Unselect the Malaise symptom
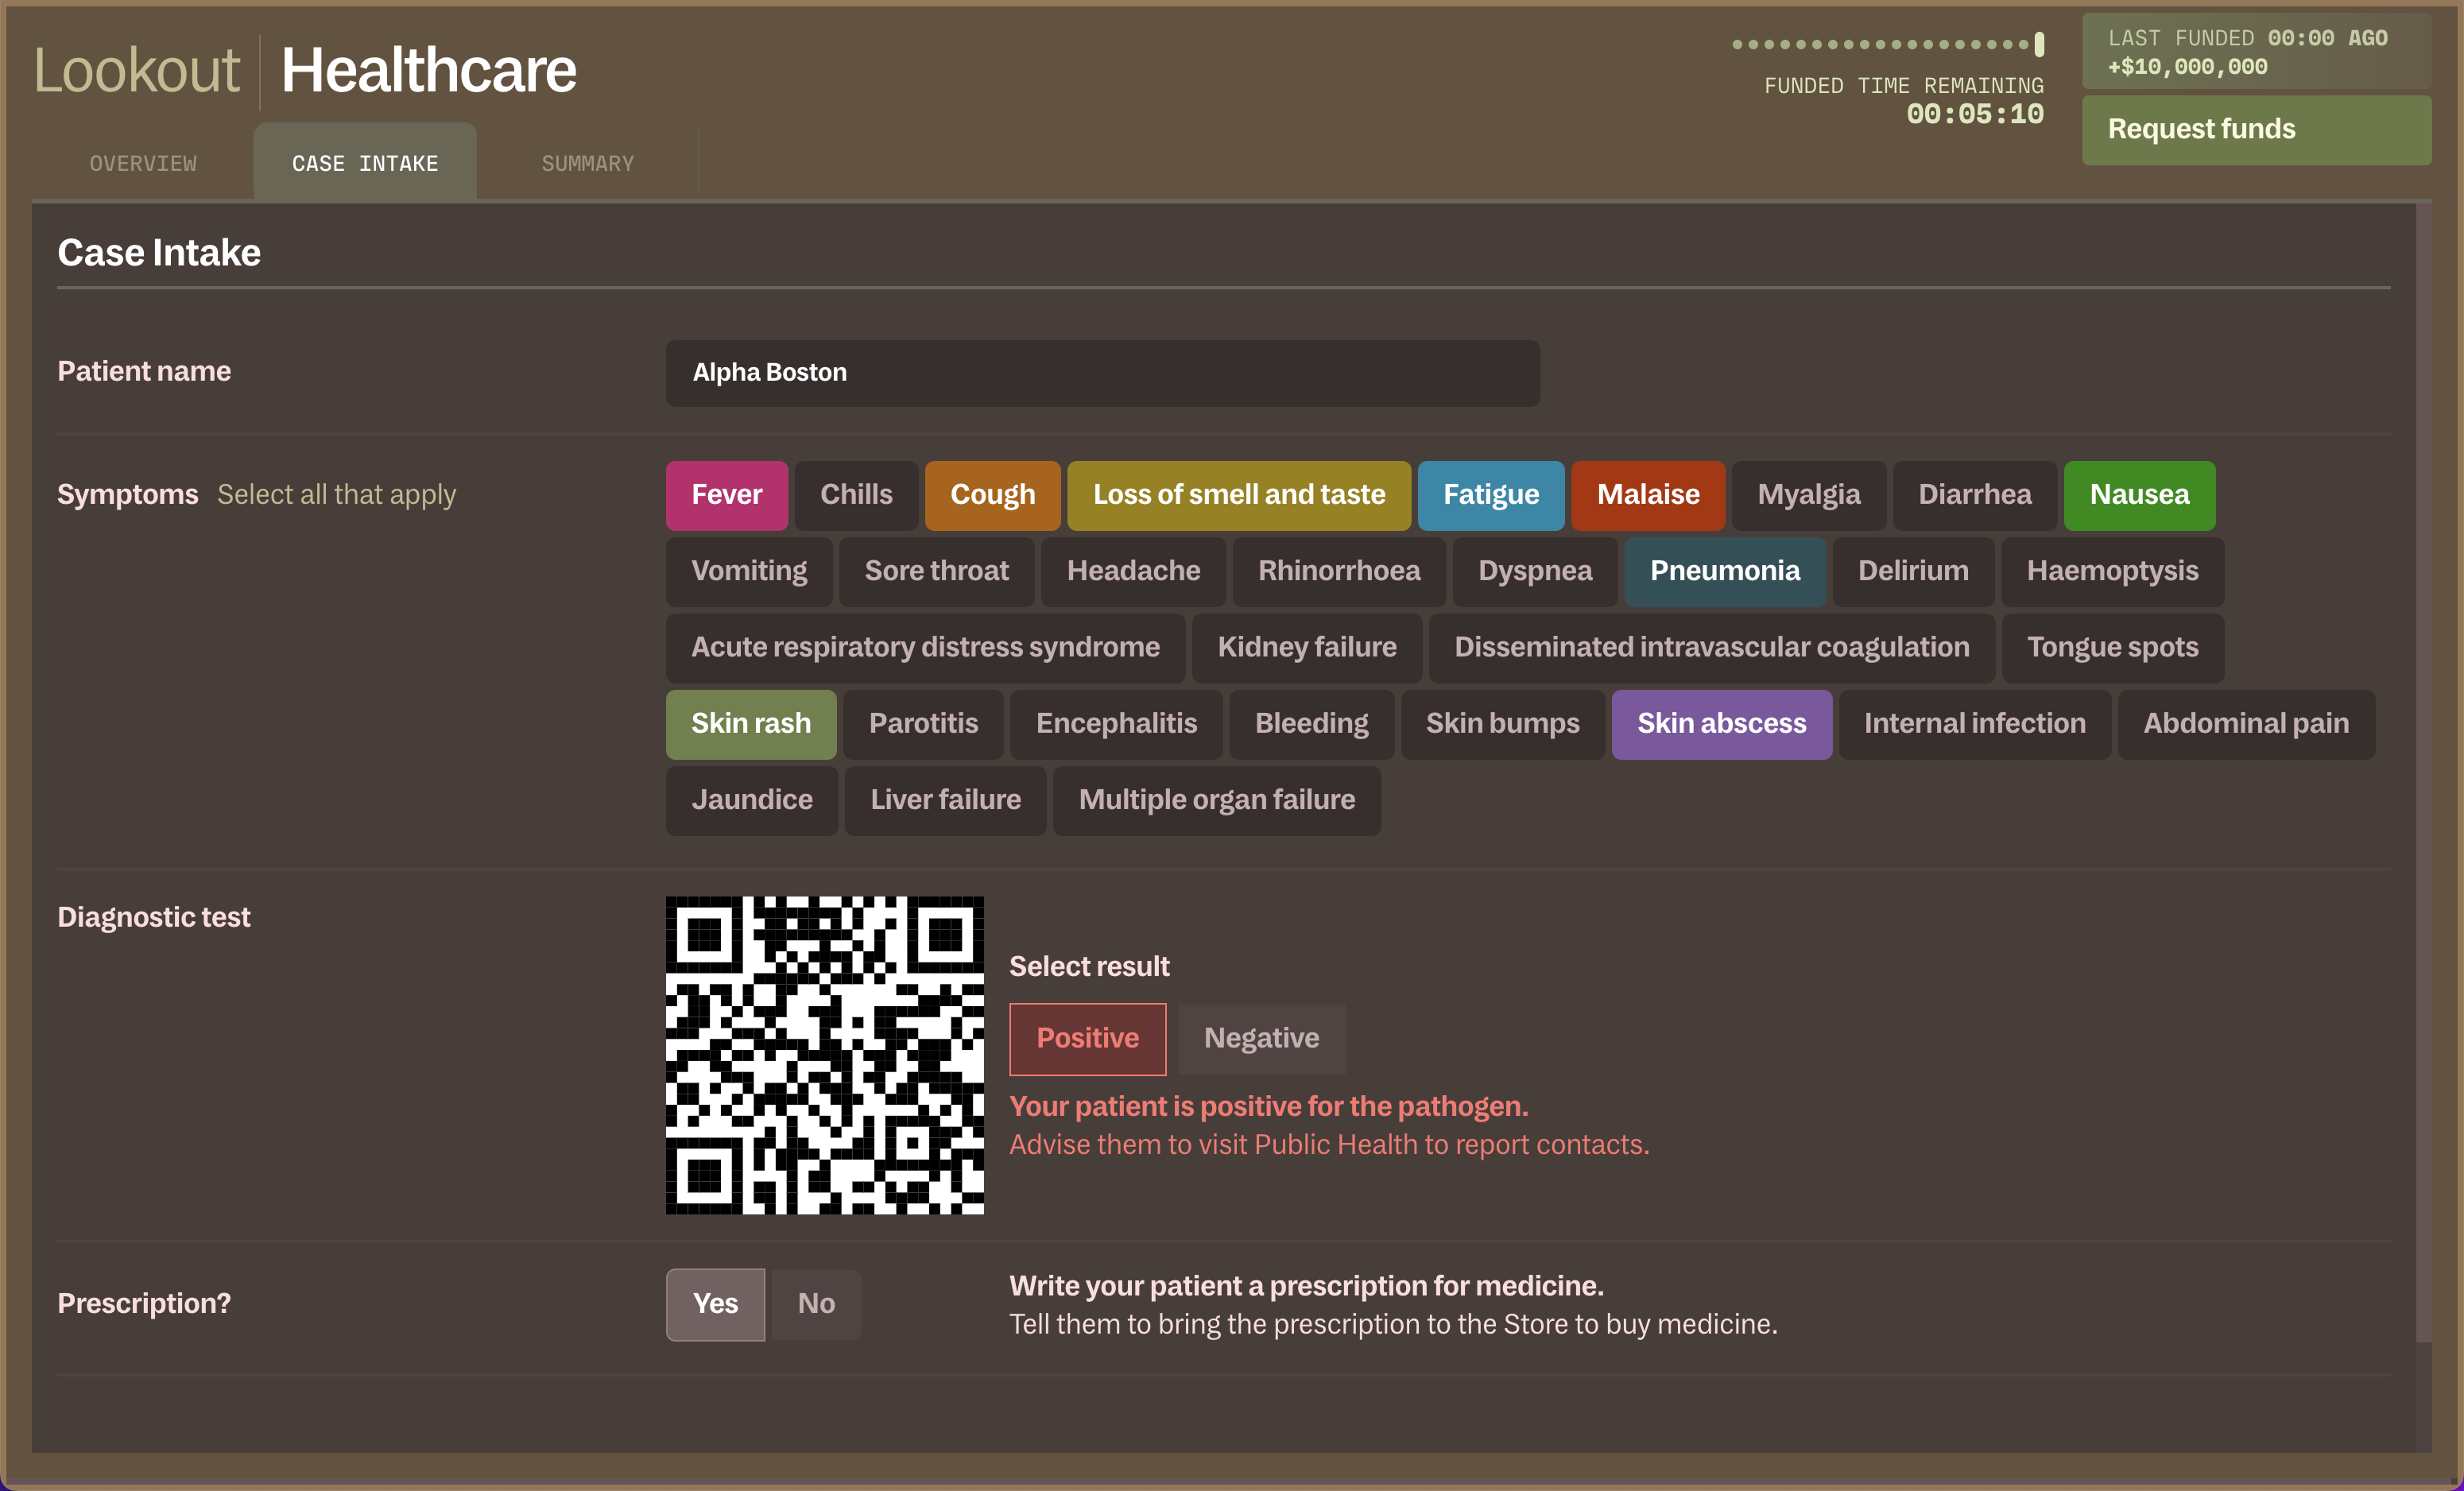The height and width of the screenshot is (1491, 2464). point(1648,495)
